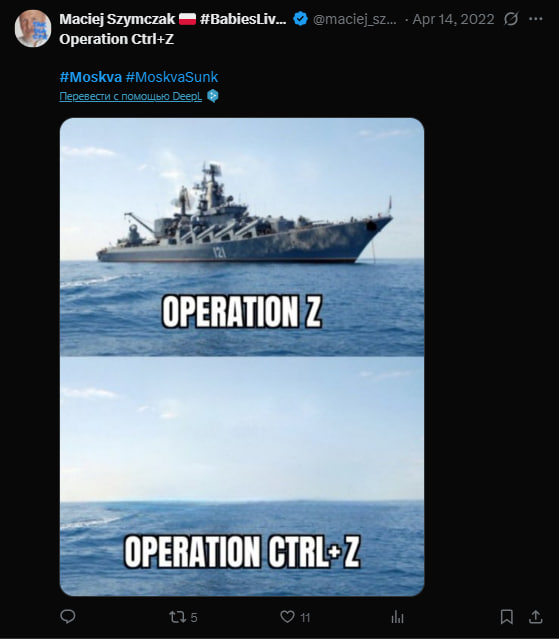
Task: Open the #MoskvaSunk hashtag
Action: (172, 77)
